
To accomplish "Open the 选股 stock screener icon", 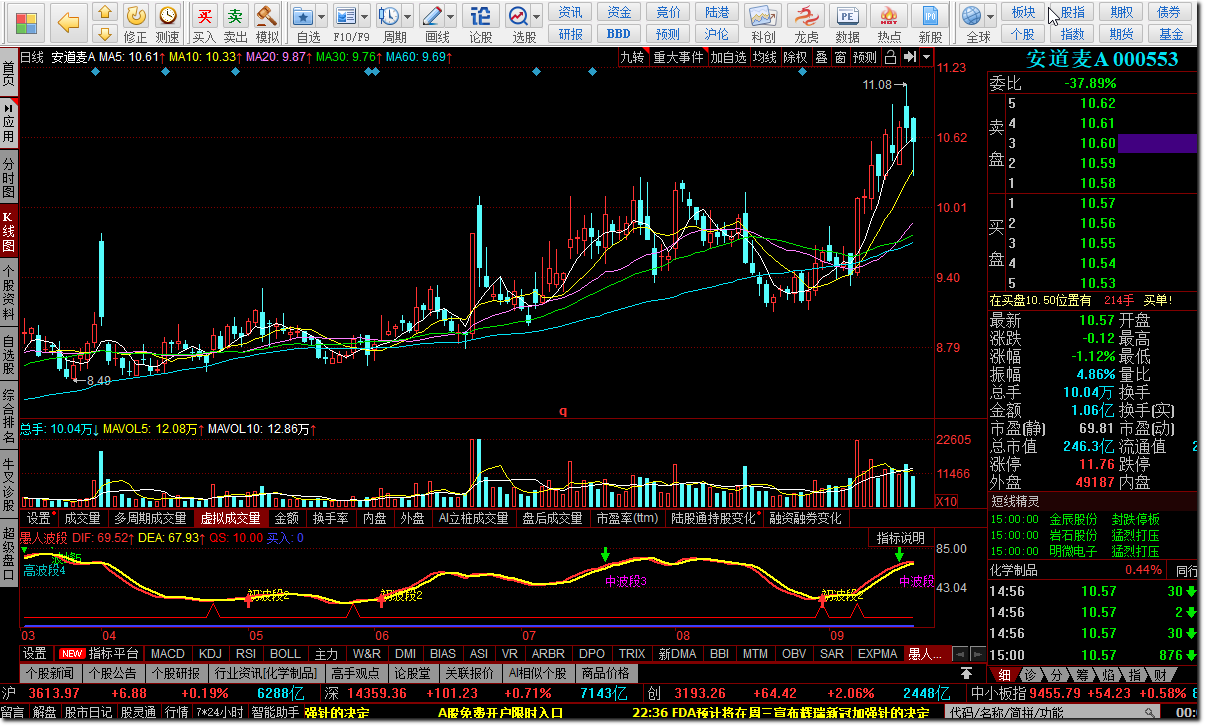I will point(518,16).
